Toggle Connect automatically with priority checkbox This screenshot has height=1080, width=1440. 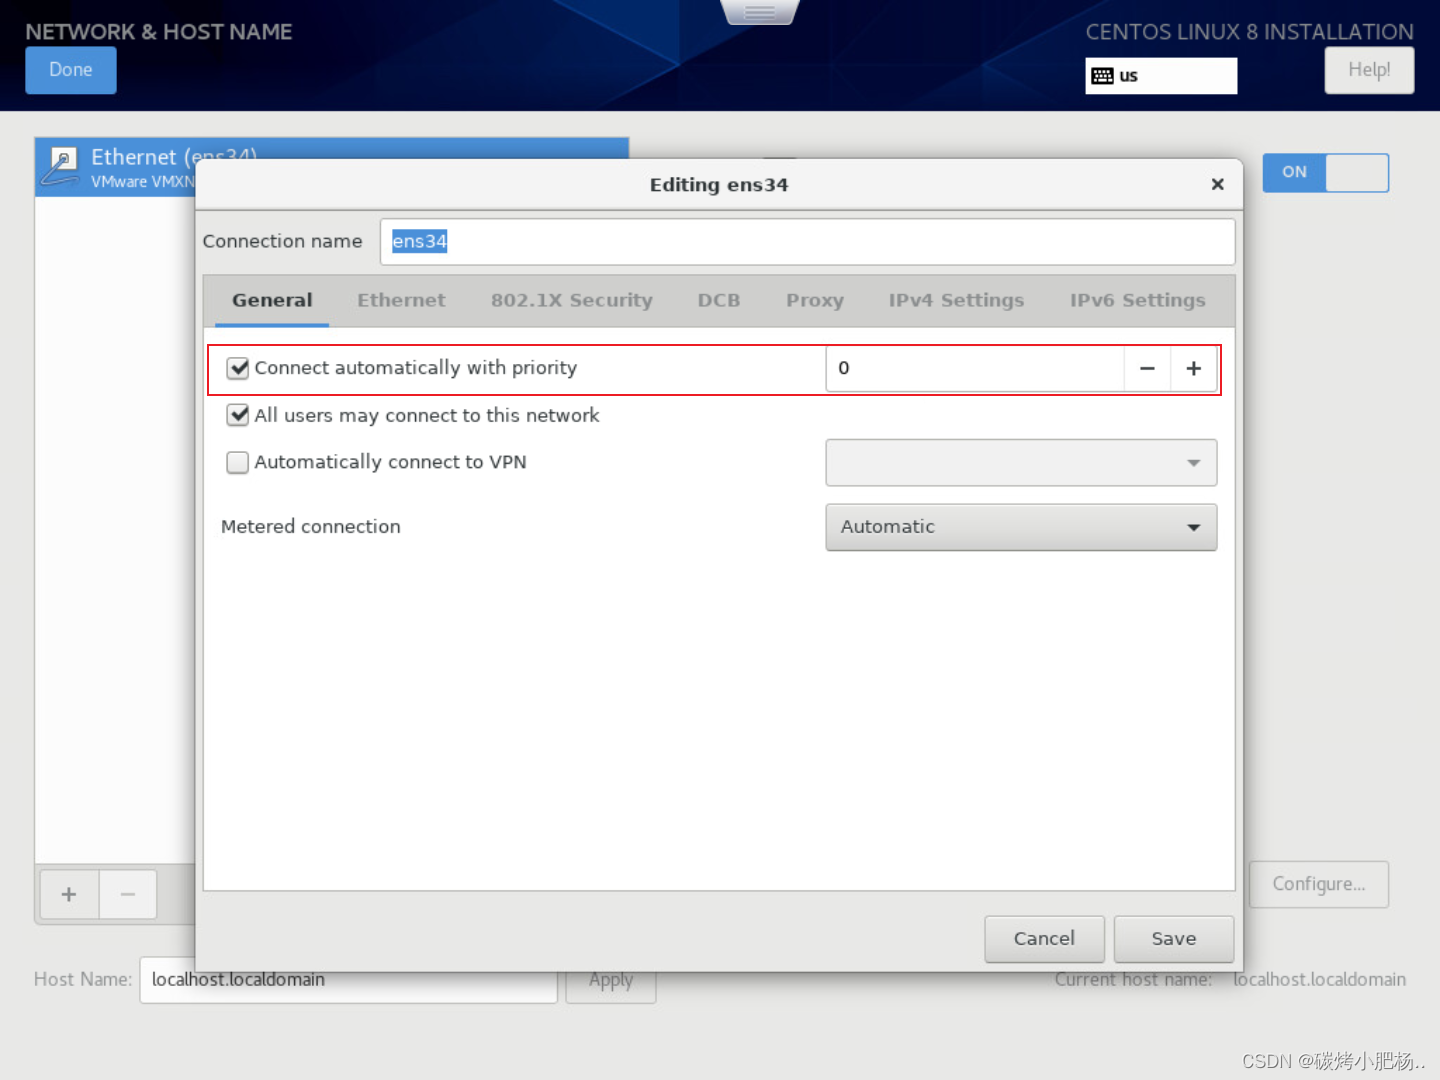pos(238,368)
